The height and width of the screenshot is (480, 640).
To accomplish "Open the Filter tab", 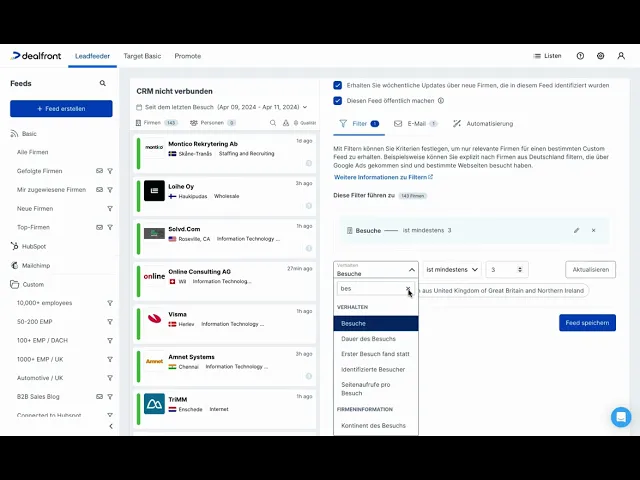I will [359, 124].
